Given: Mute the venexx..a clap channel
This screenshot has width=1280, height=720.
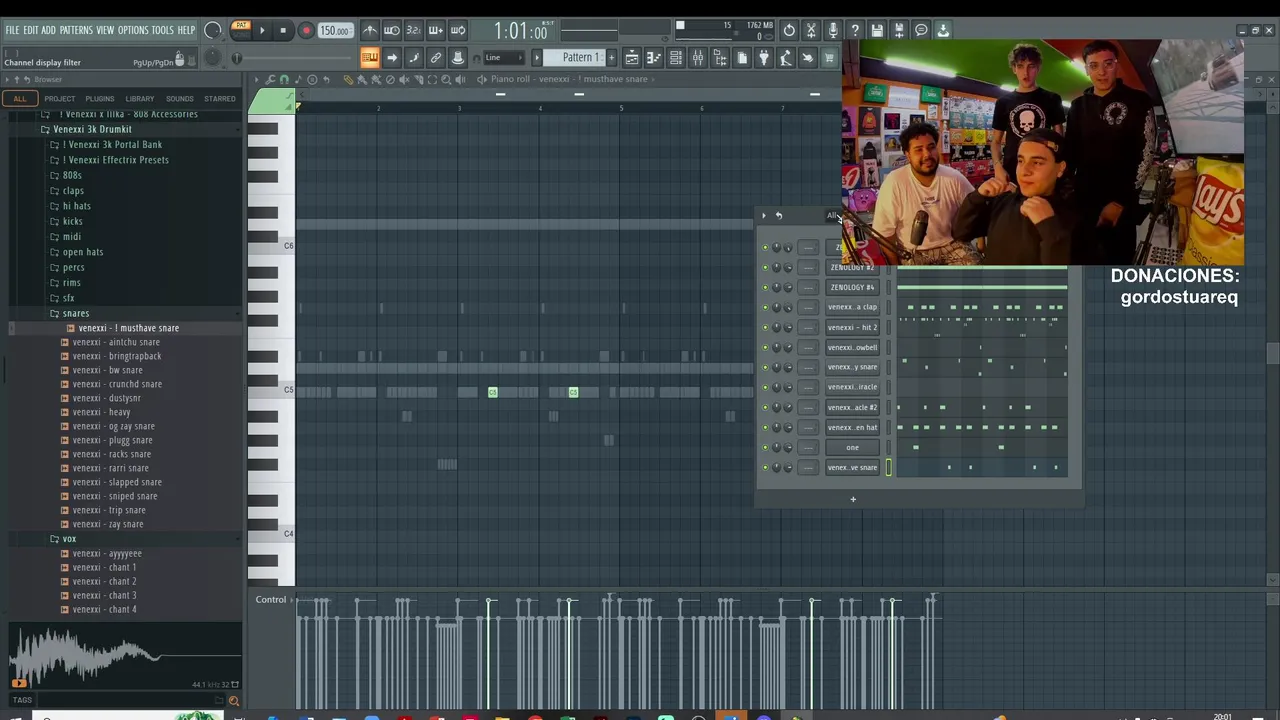Looking at the screenshot, I should click(x=765, y=308).
